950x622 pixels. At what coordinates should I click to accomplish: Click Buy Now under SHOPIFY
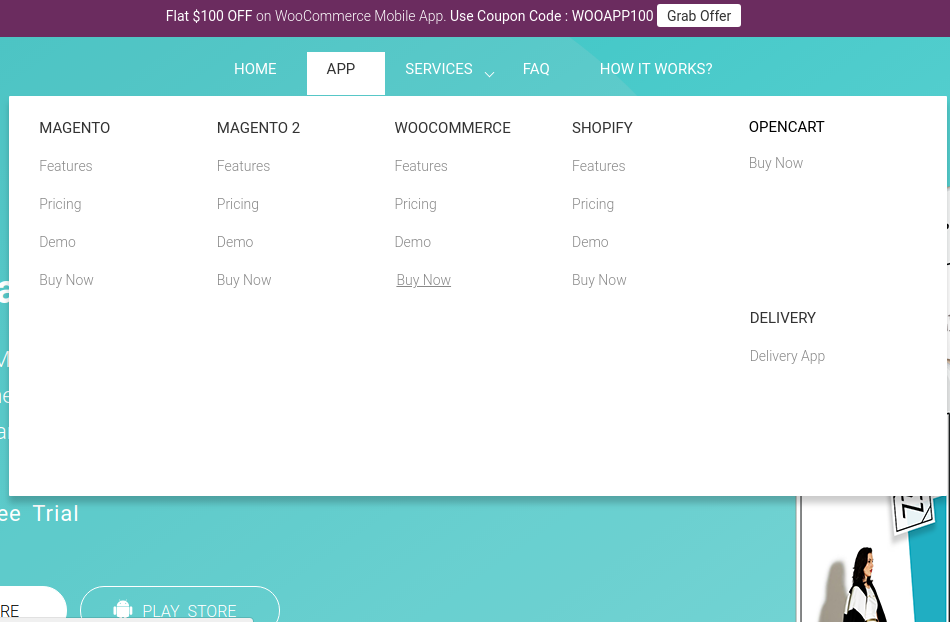[599, 280]
